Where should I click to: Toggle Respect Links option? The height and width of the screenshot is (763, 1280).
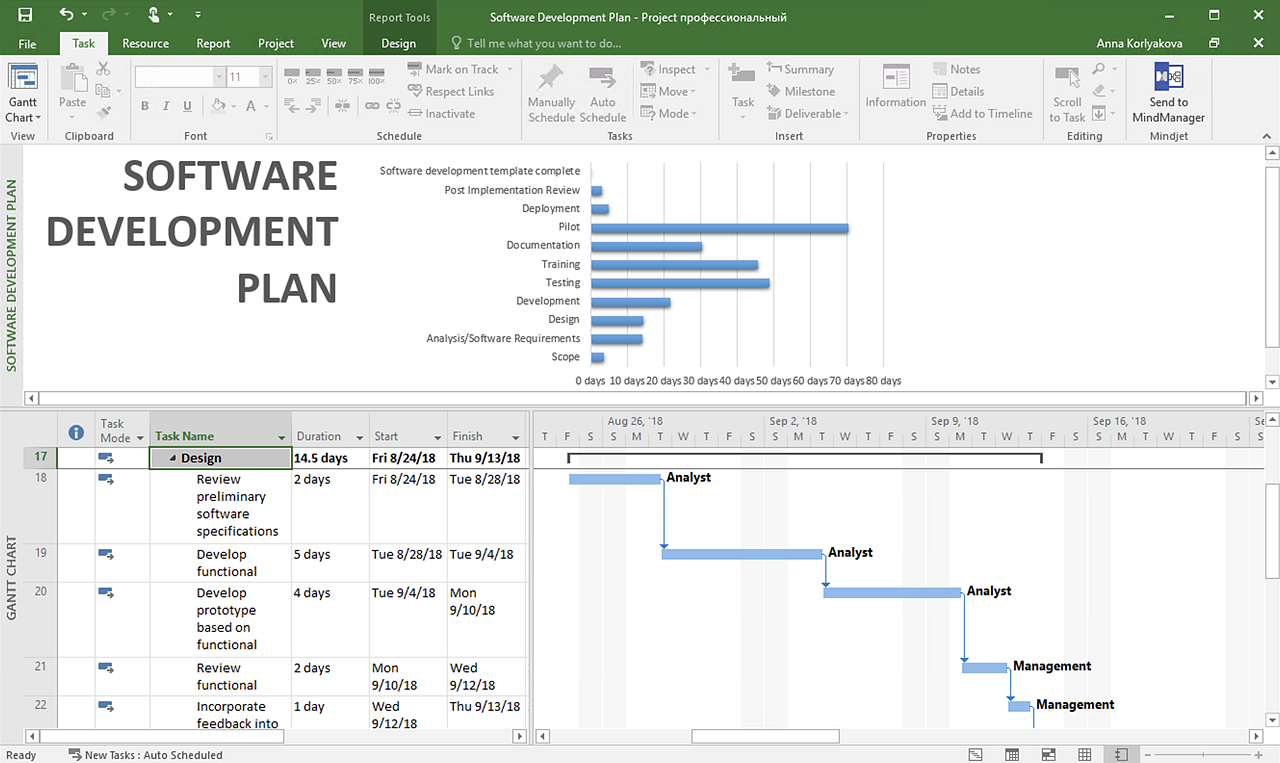coord(451,91)
